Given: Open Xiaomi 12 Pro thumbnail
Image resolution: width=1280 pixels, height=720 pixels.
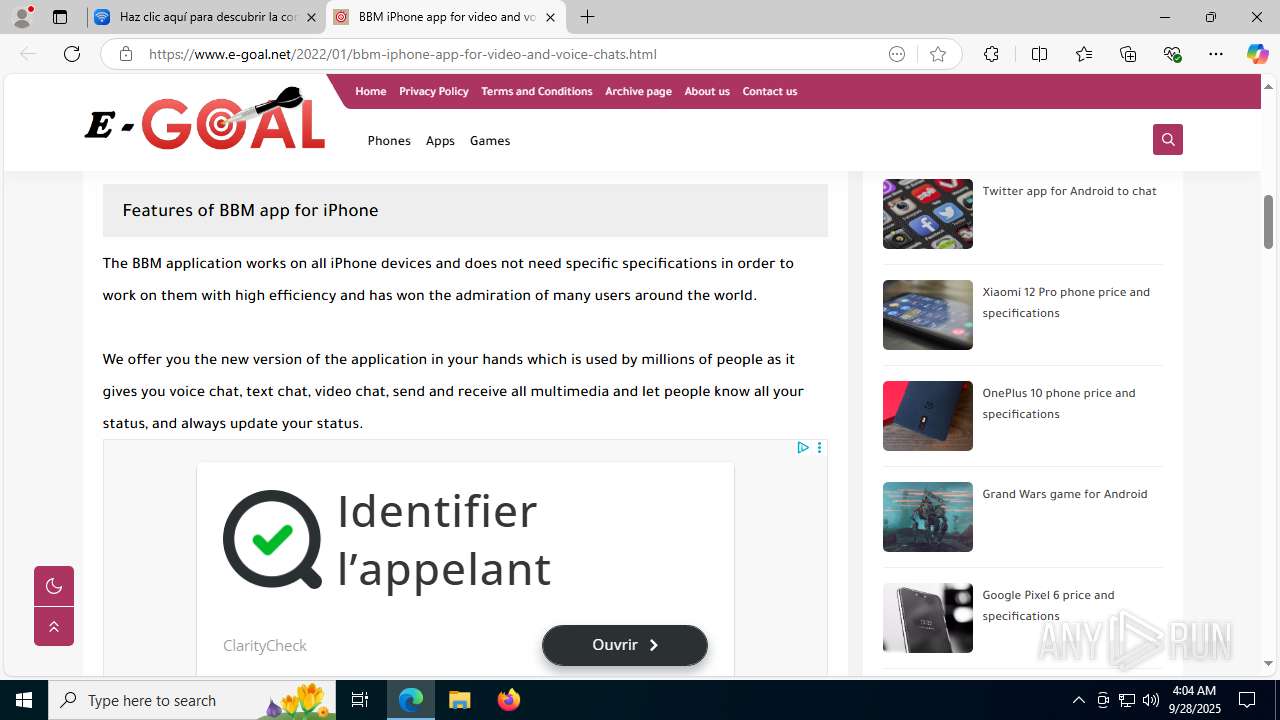Looking at the screenshot, I should click(x=927, y=315).
